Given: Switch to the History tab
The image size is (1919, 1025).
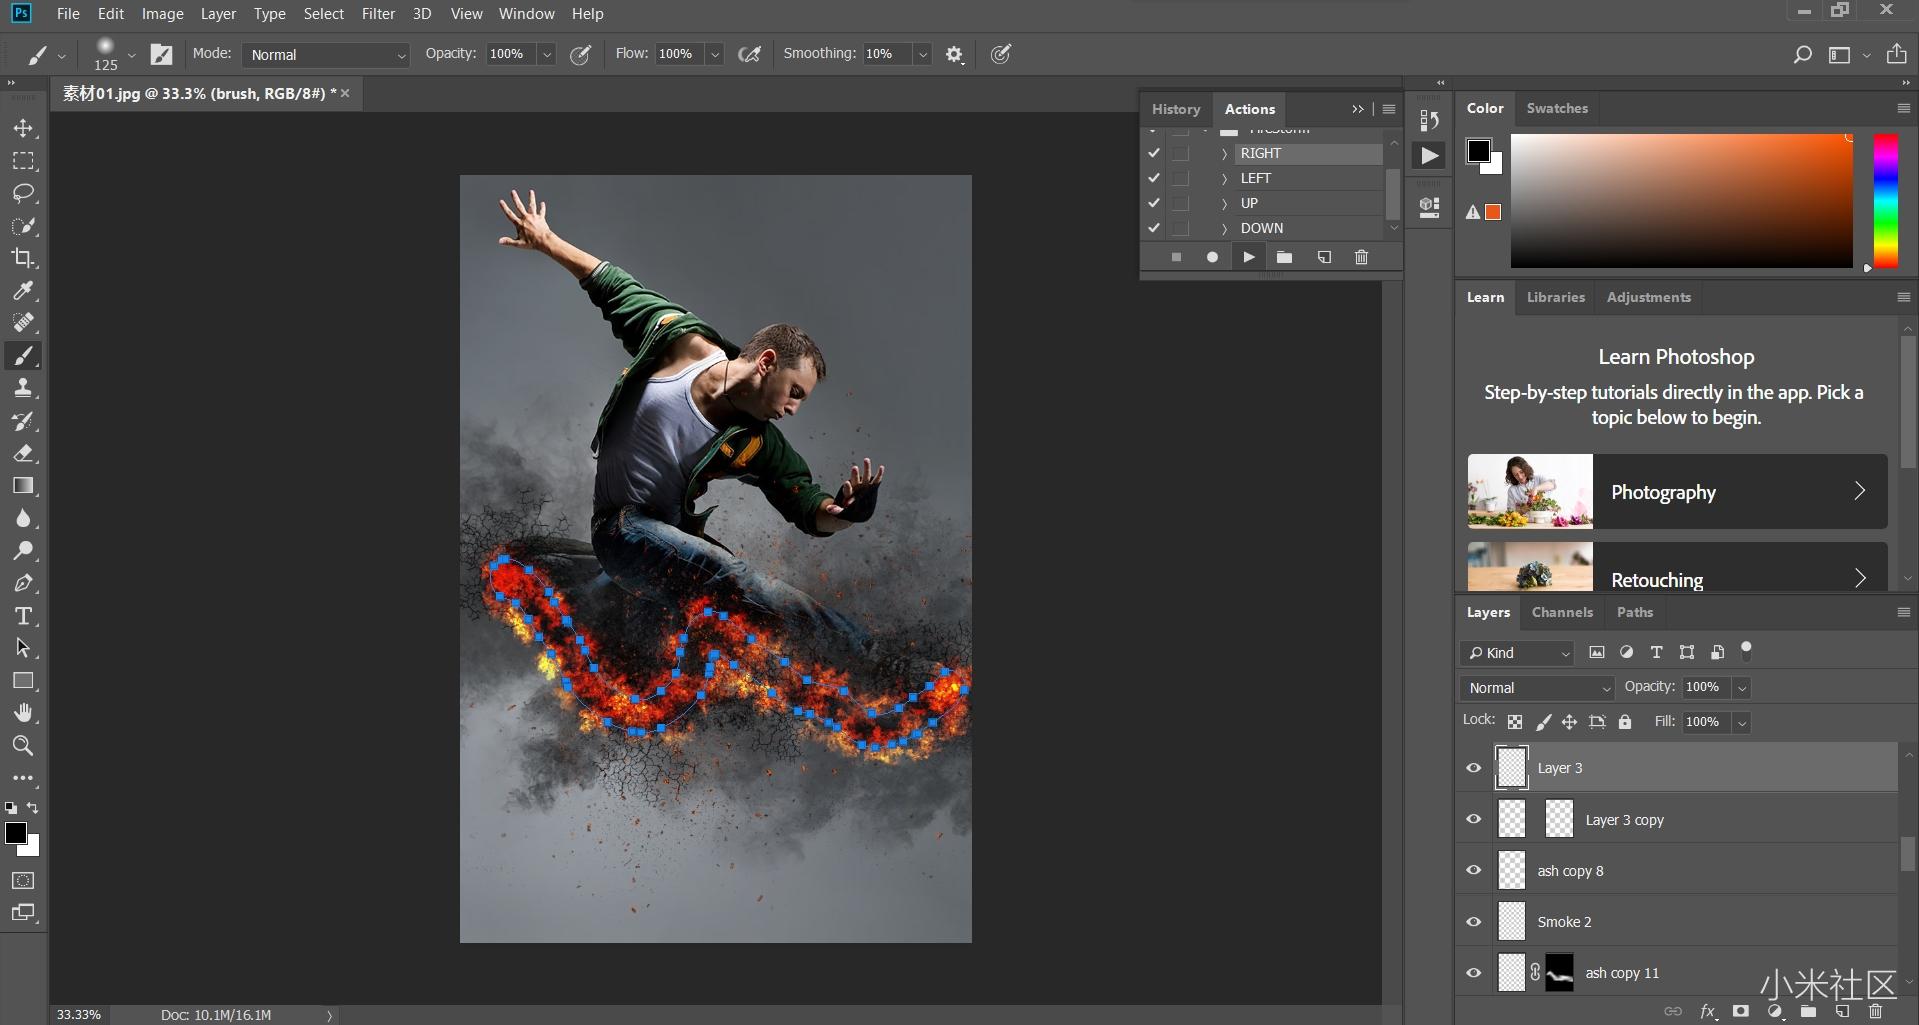Looking at the screenshot, I should [1175, 109].
